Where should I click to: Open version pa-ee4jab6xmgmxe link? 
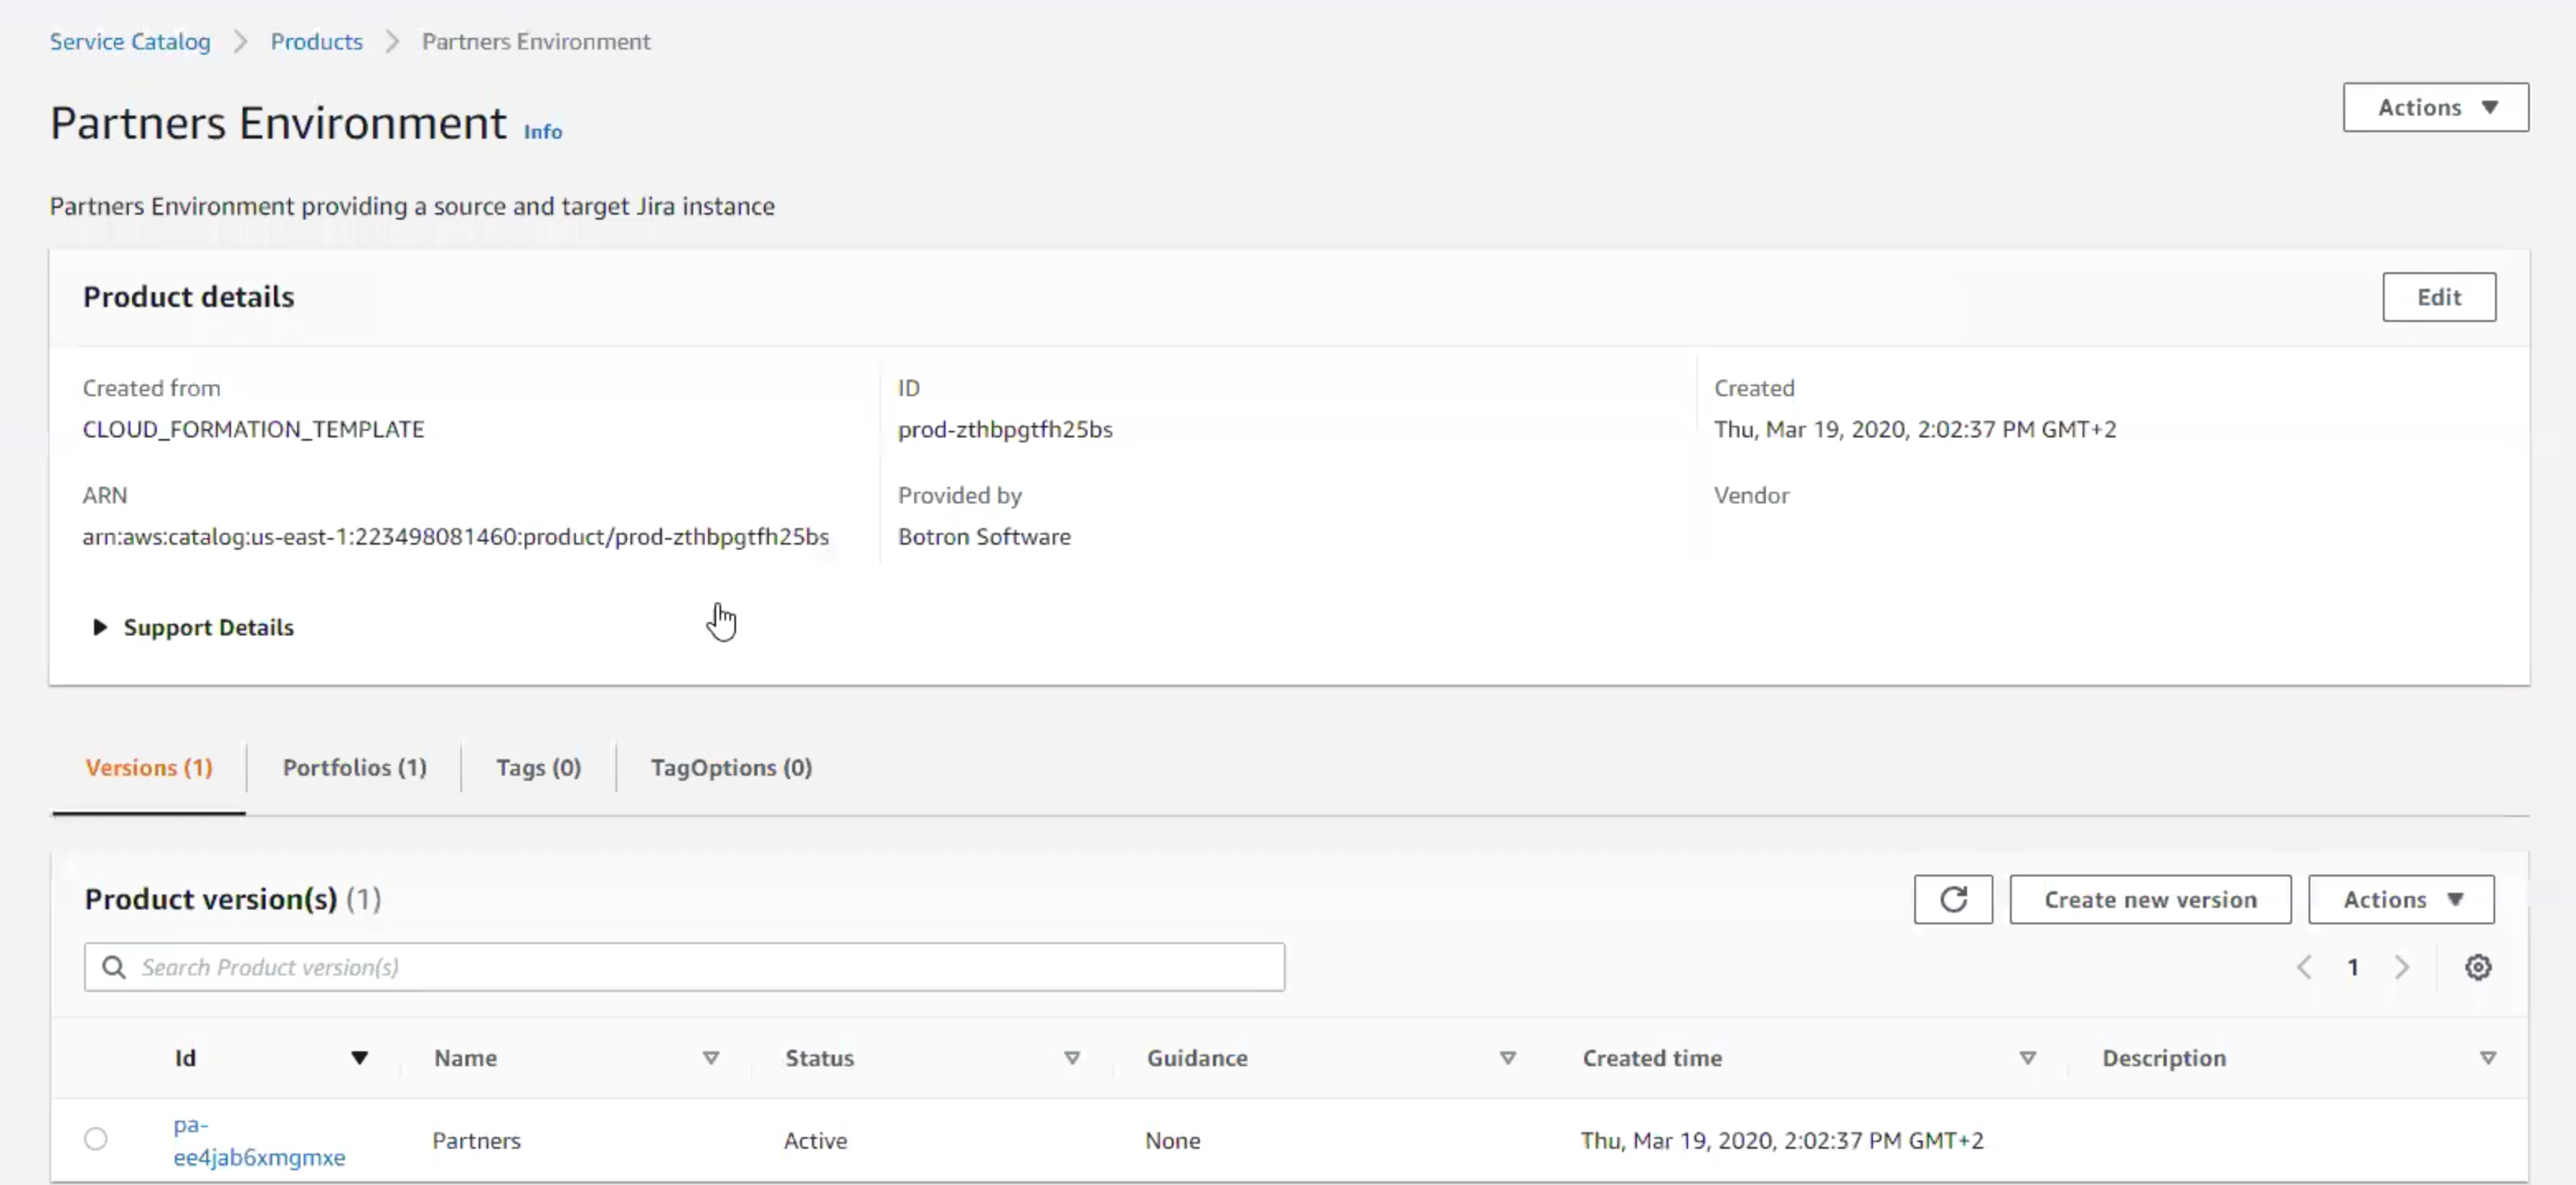(259, 1140)
